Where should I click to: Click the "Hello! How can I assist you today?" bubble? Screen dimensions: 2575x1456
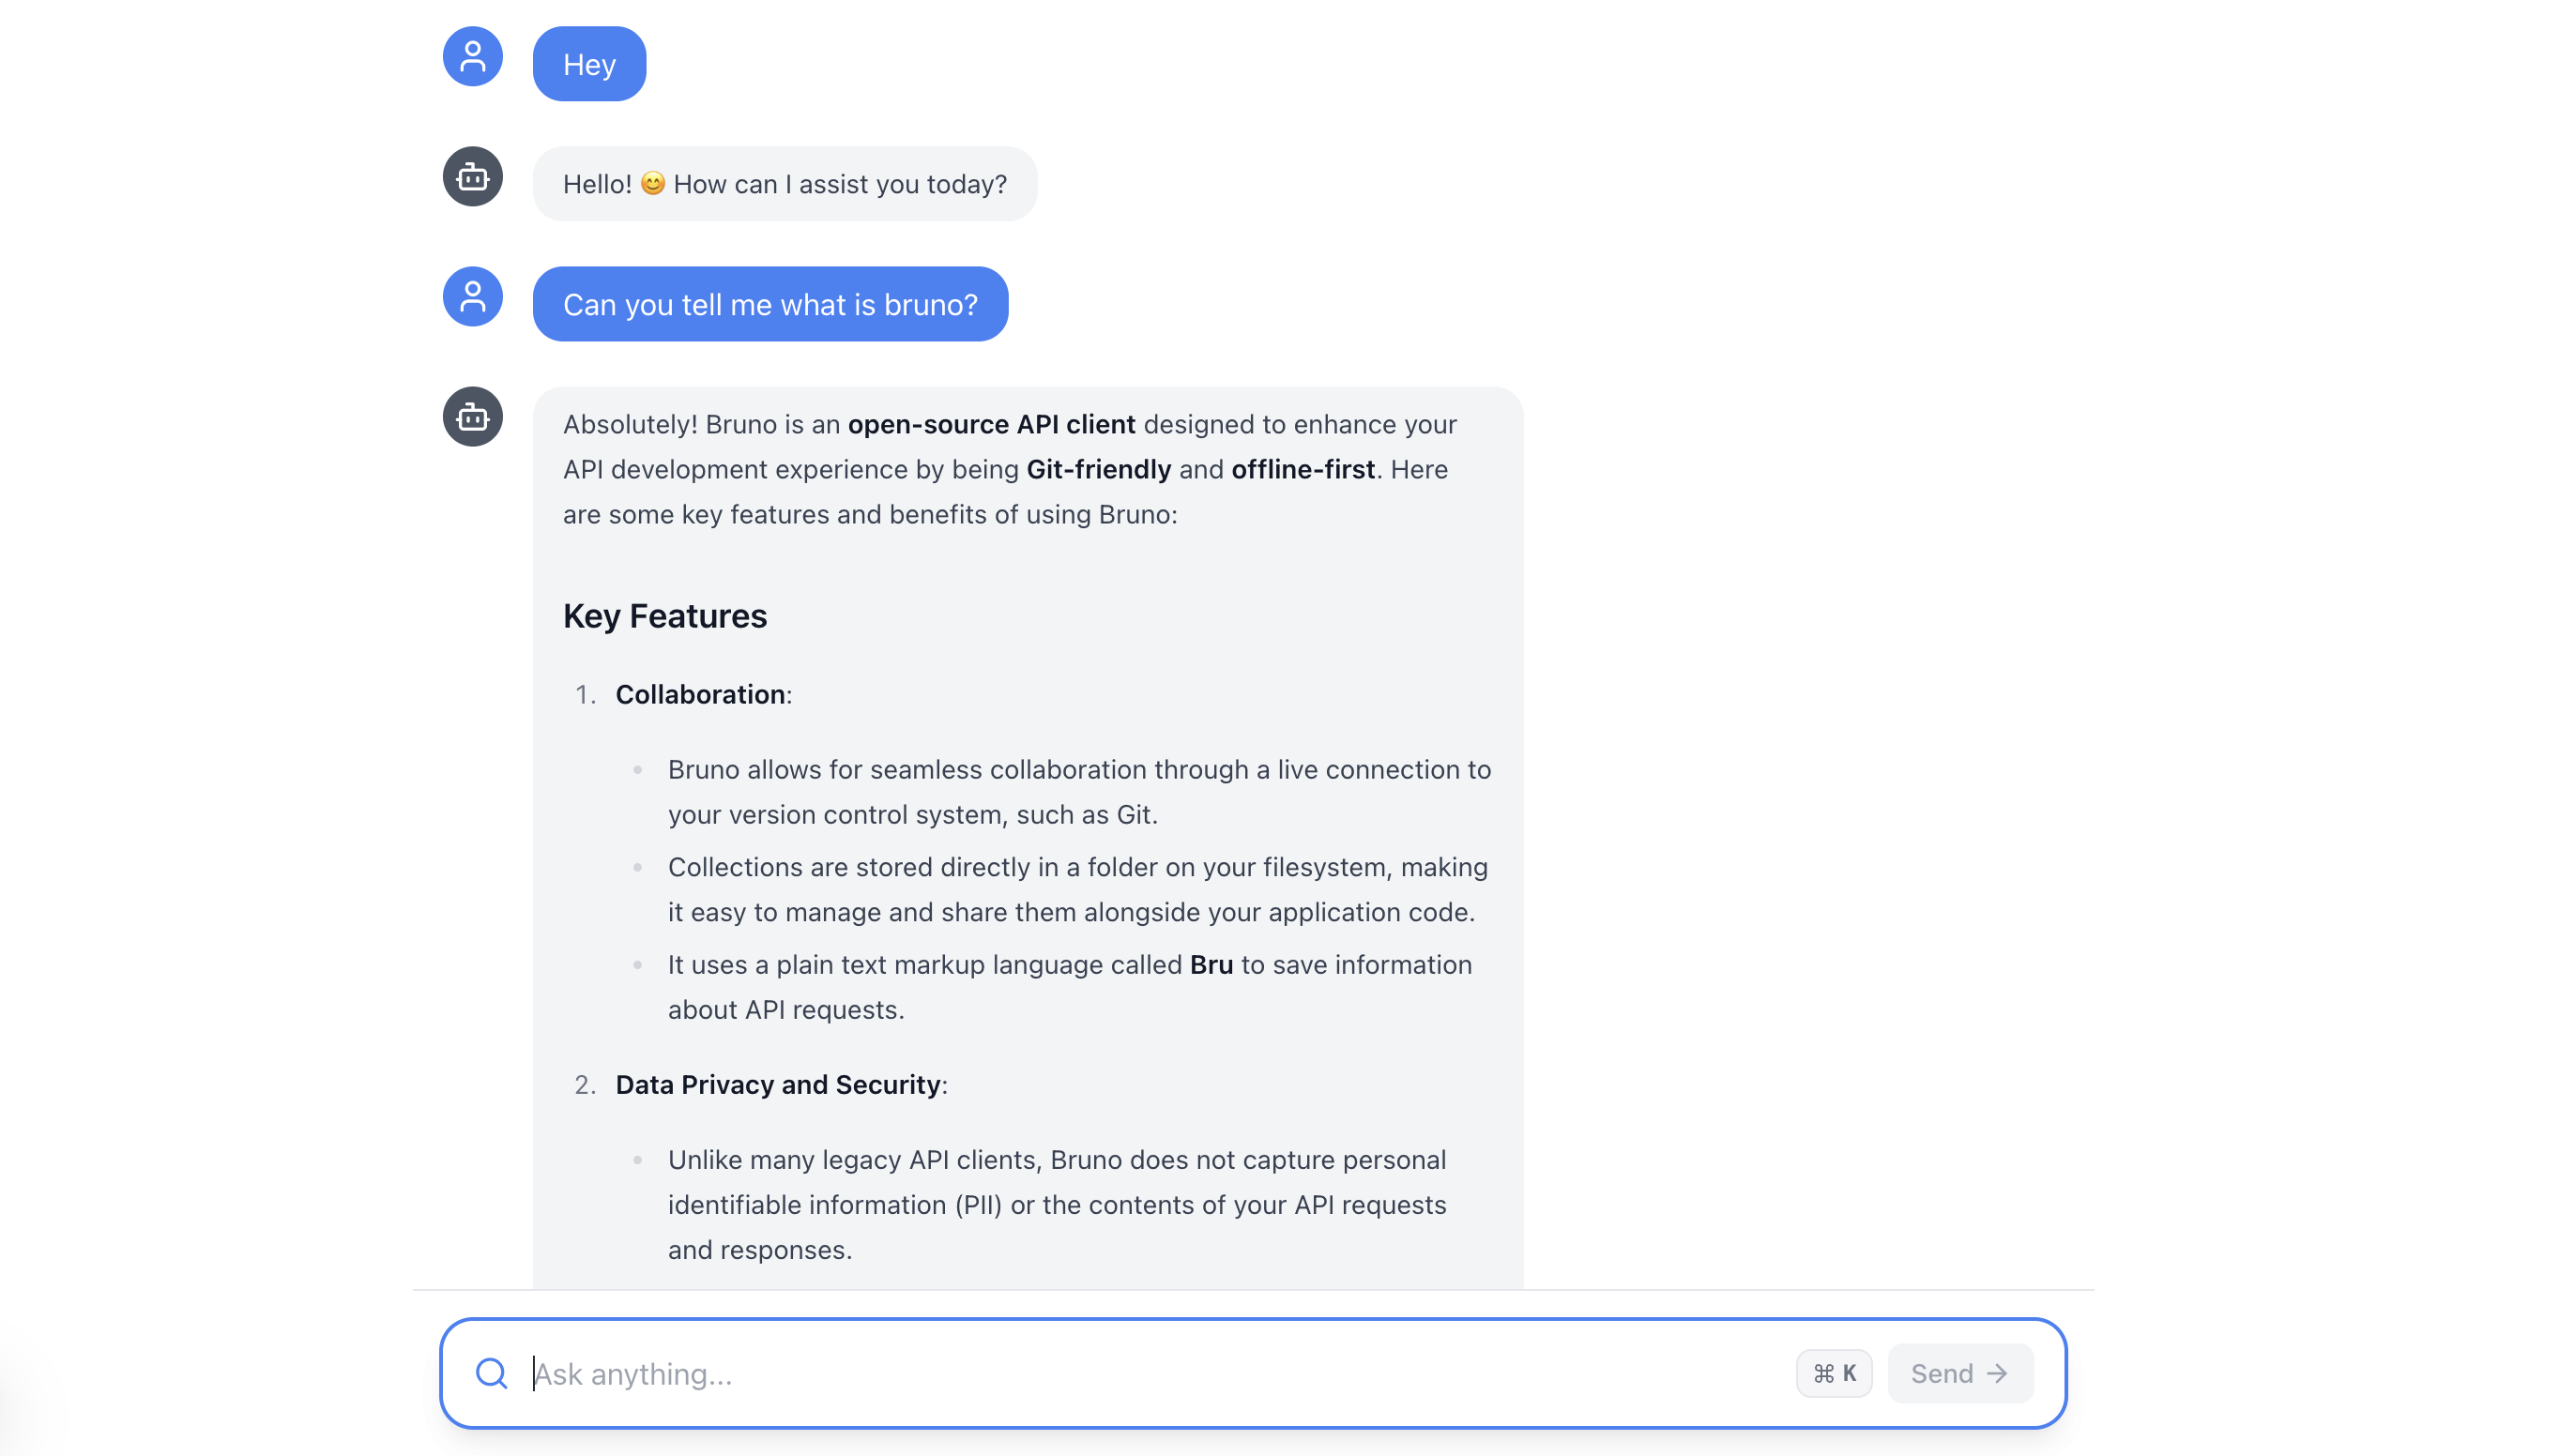click(x=785, y=184)
